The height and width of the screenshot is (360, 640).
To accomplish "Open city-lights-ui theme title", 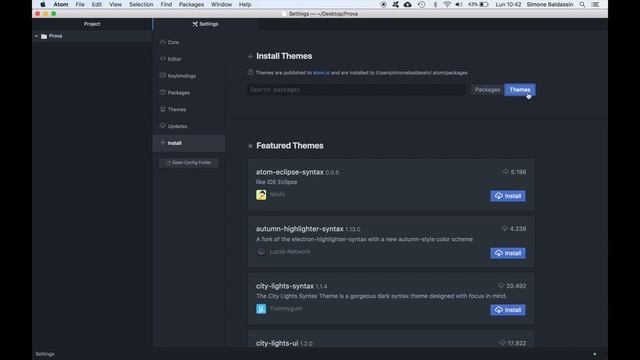I will coord(277,343).
